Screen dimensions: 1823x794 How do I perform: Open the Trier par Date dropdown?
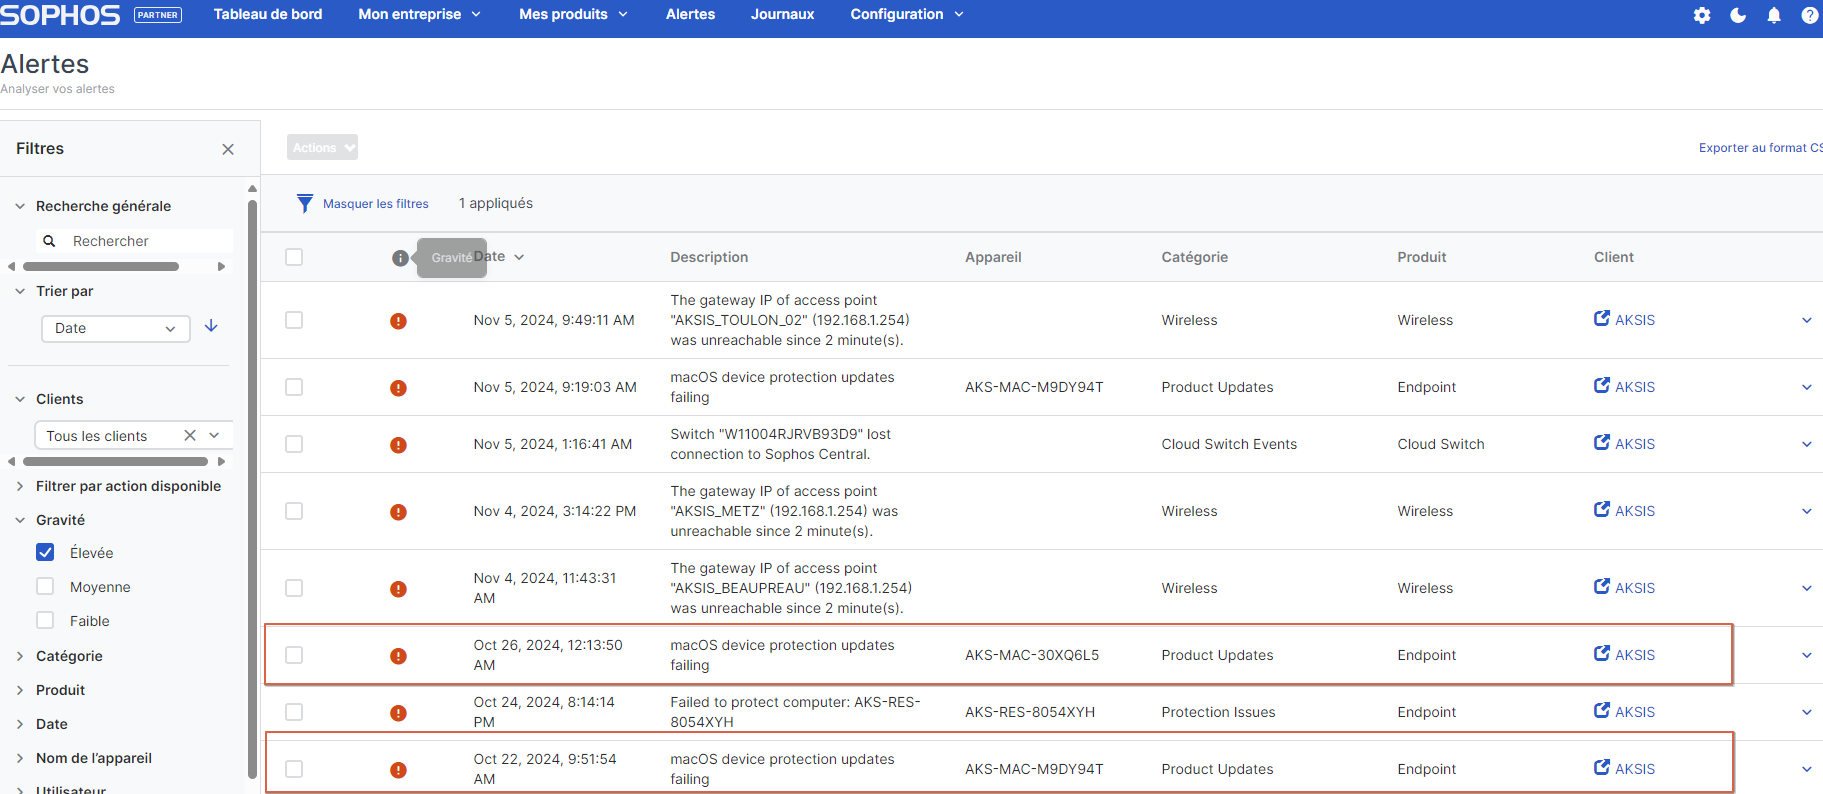coord(116,328)
